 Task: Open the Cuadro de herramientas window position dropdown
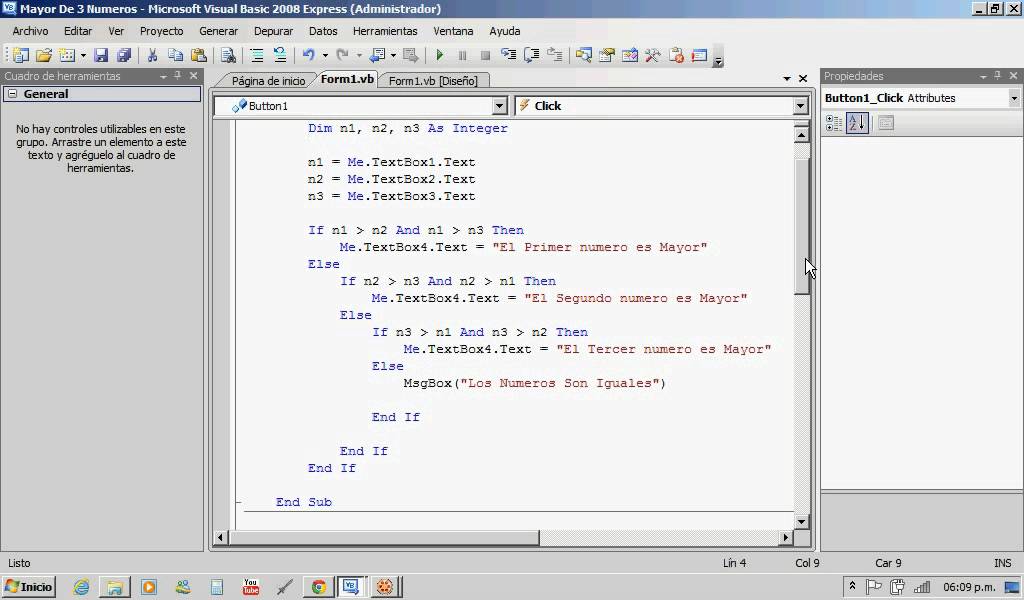click(x=163, y=76)
